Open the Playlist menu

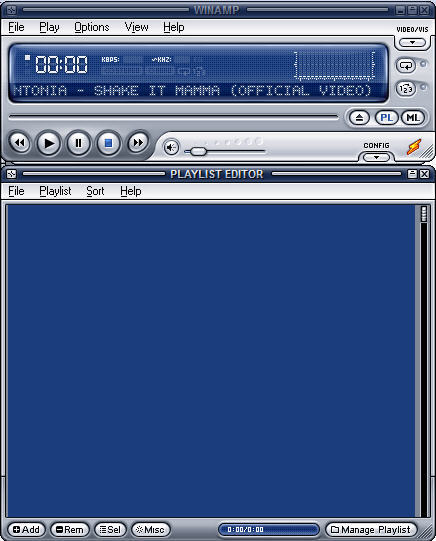pyautogui.click(x=55, y=191)
